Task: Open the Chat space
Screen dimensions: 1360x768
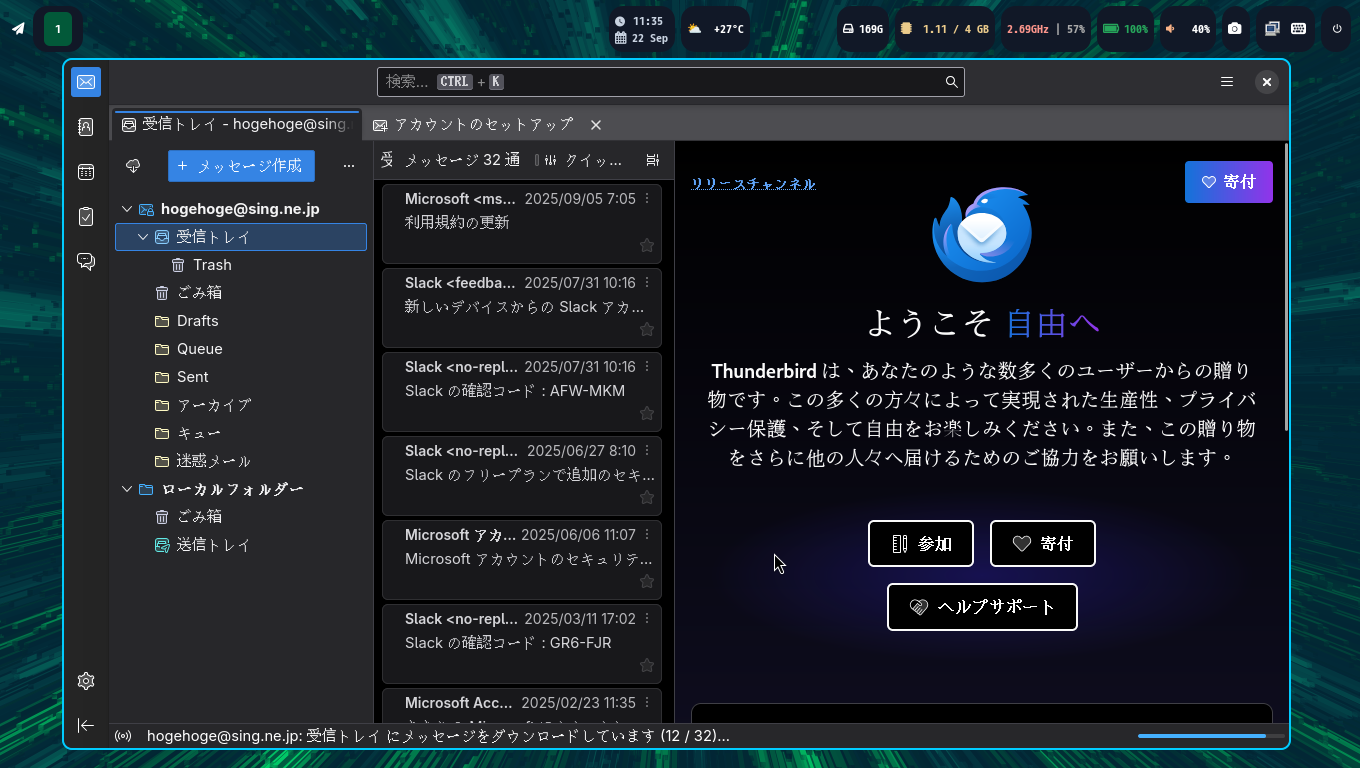Action: tap(86, 262)
